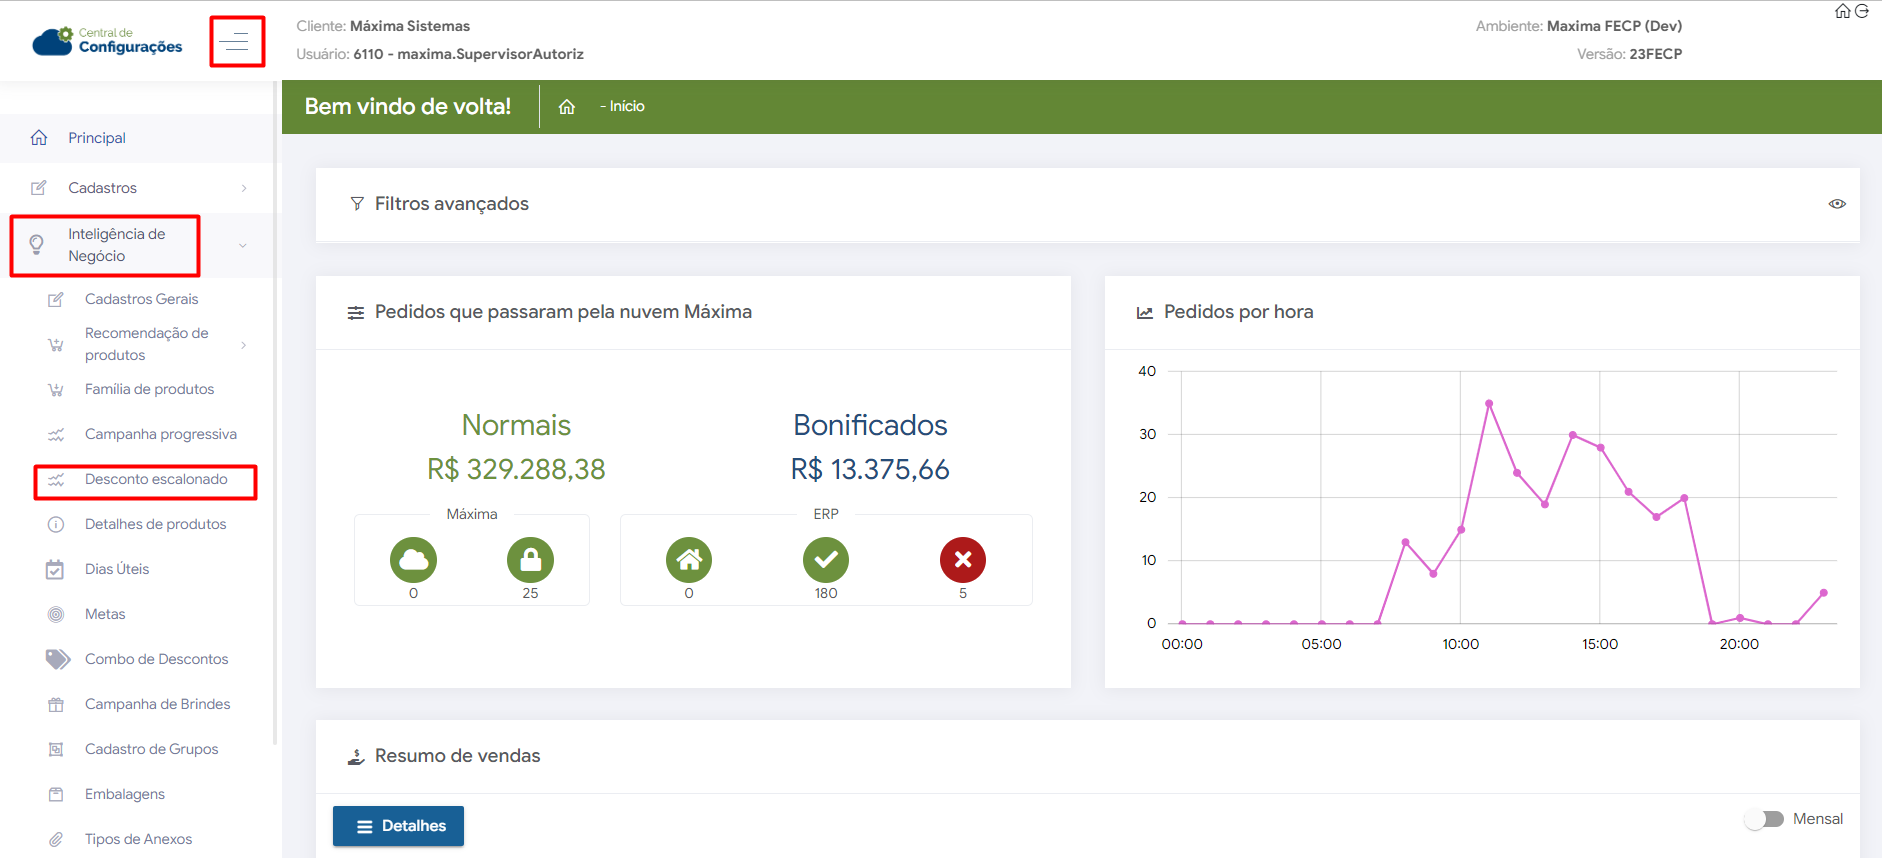Toggle filter visibility with the eye icon
The width and height of the screenshot is (1882, 858).
tap(1837, 204)
